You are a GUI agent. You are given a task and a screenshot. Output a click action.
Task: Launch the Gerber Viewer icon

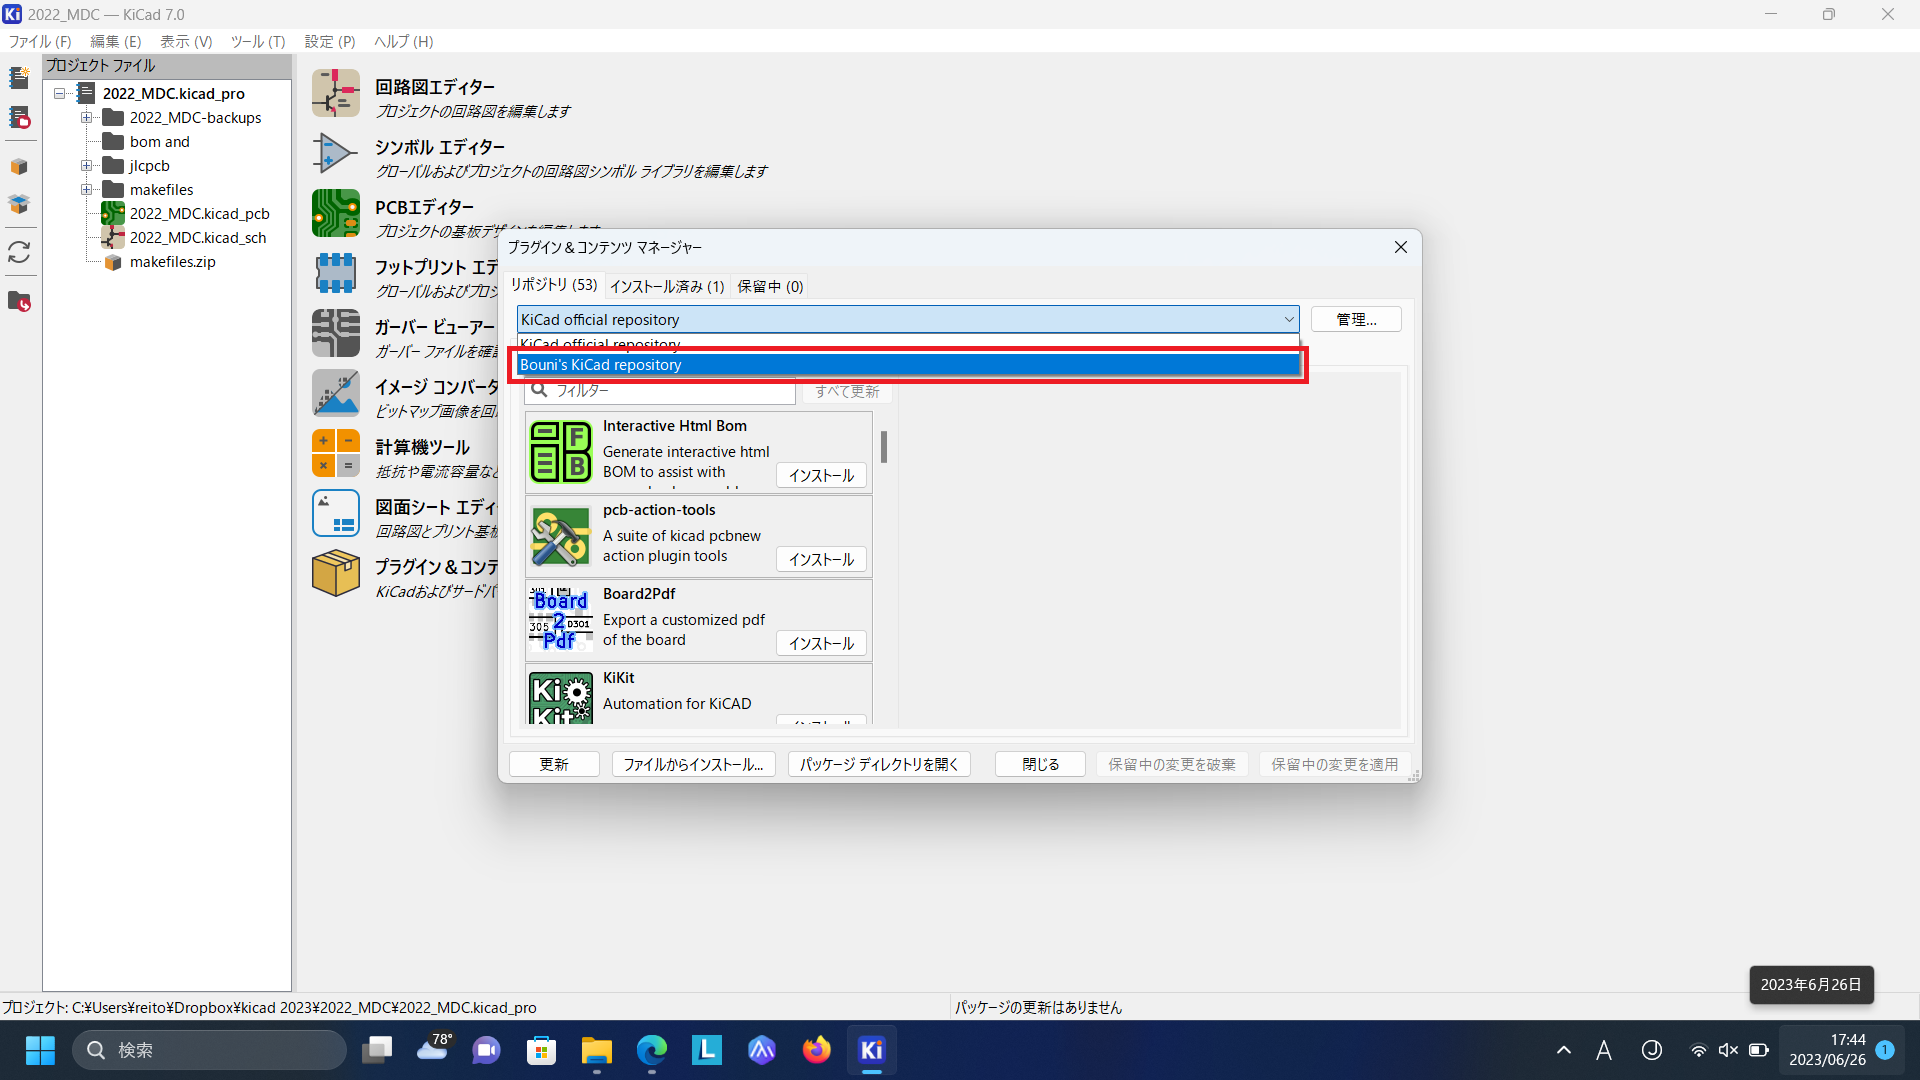pyautogui.click(x=335, y=333)
